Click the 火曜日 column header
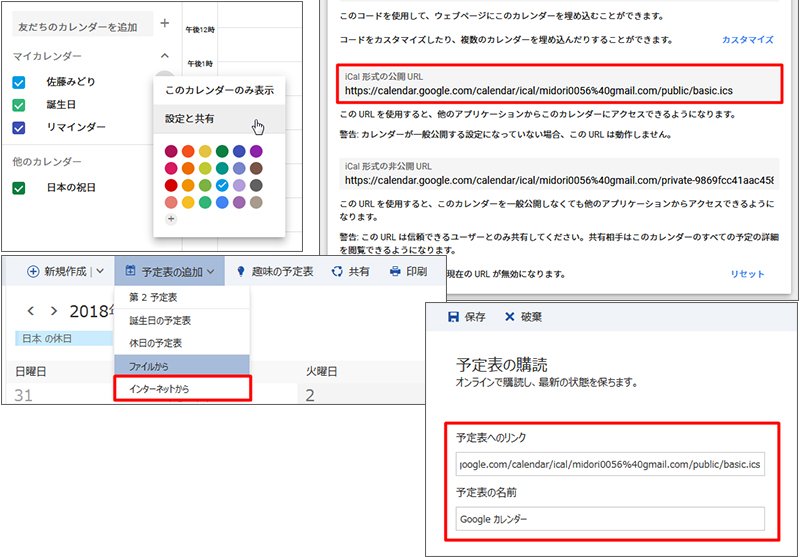Viewport: 800px width, 557px height. pyautogui.click(x=321, y=371)
